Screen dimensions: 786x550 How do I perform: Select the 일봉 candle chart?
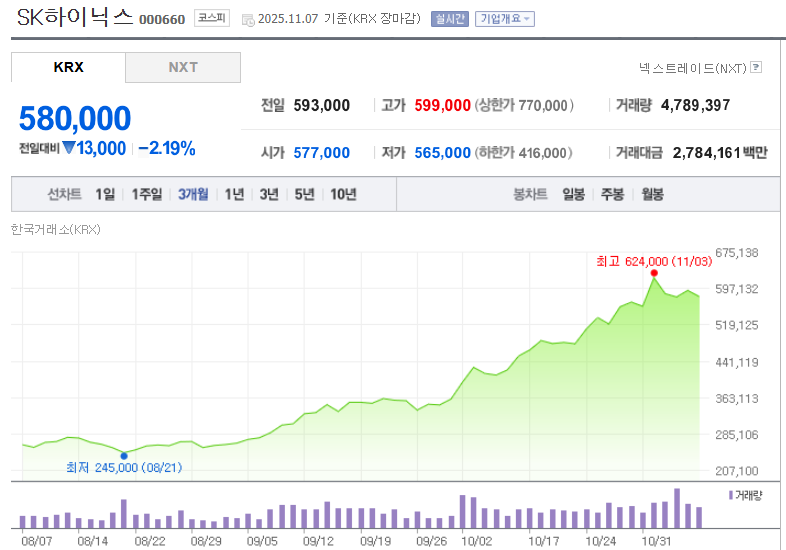573,194
